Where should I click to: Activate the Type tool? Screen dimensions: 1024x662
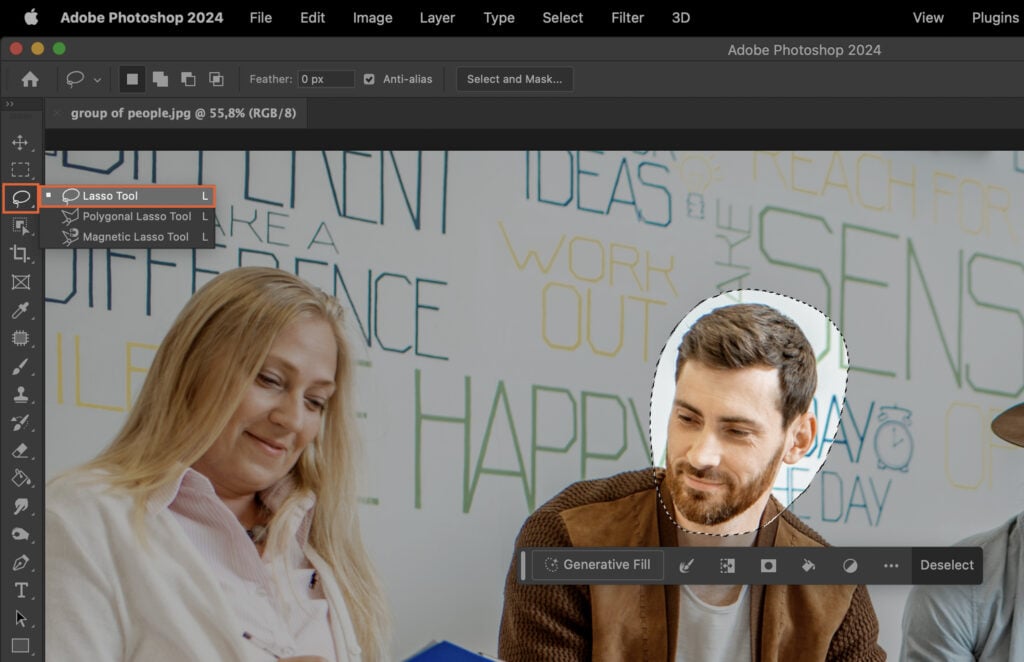point(22,590)
